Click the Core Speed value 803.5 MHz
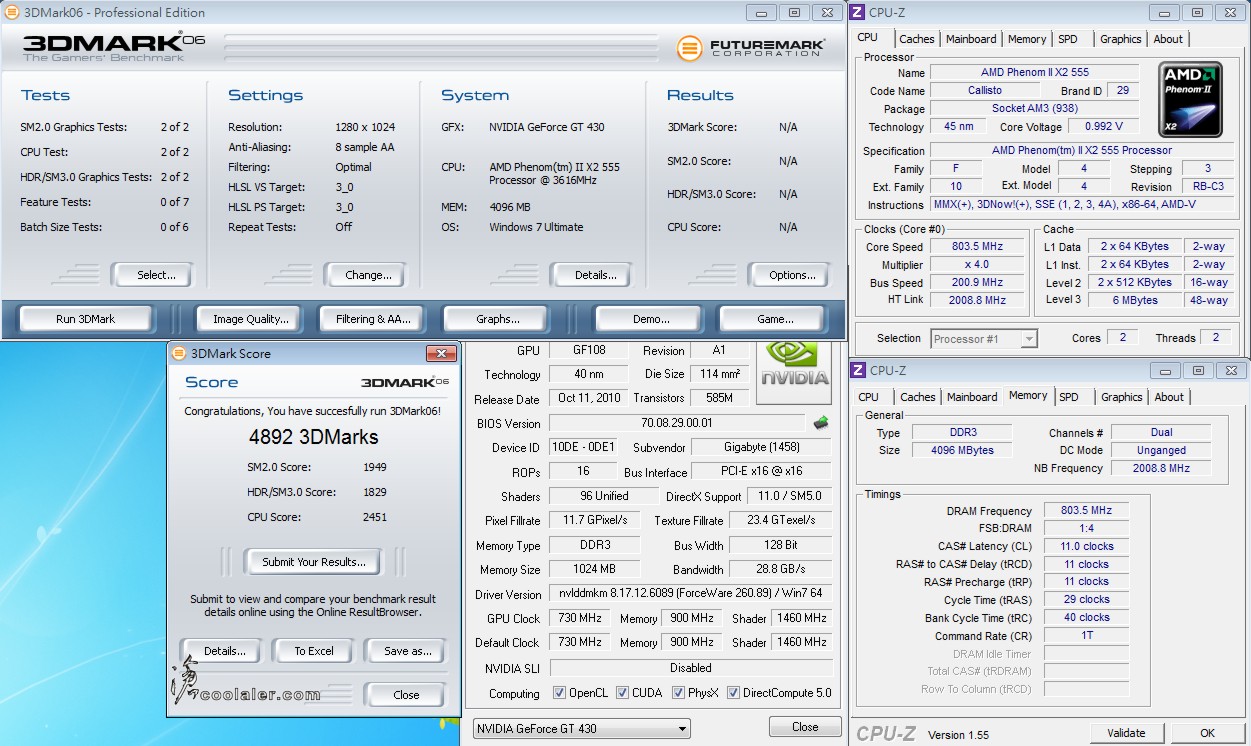The width and height of the screenshot is (1251, 746). [977, 247]
